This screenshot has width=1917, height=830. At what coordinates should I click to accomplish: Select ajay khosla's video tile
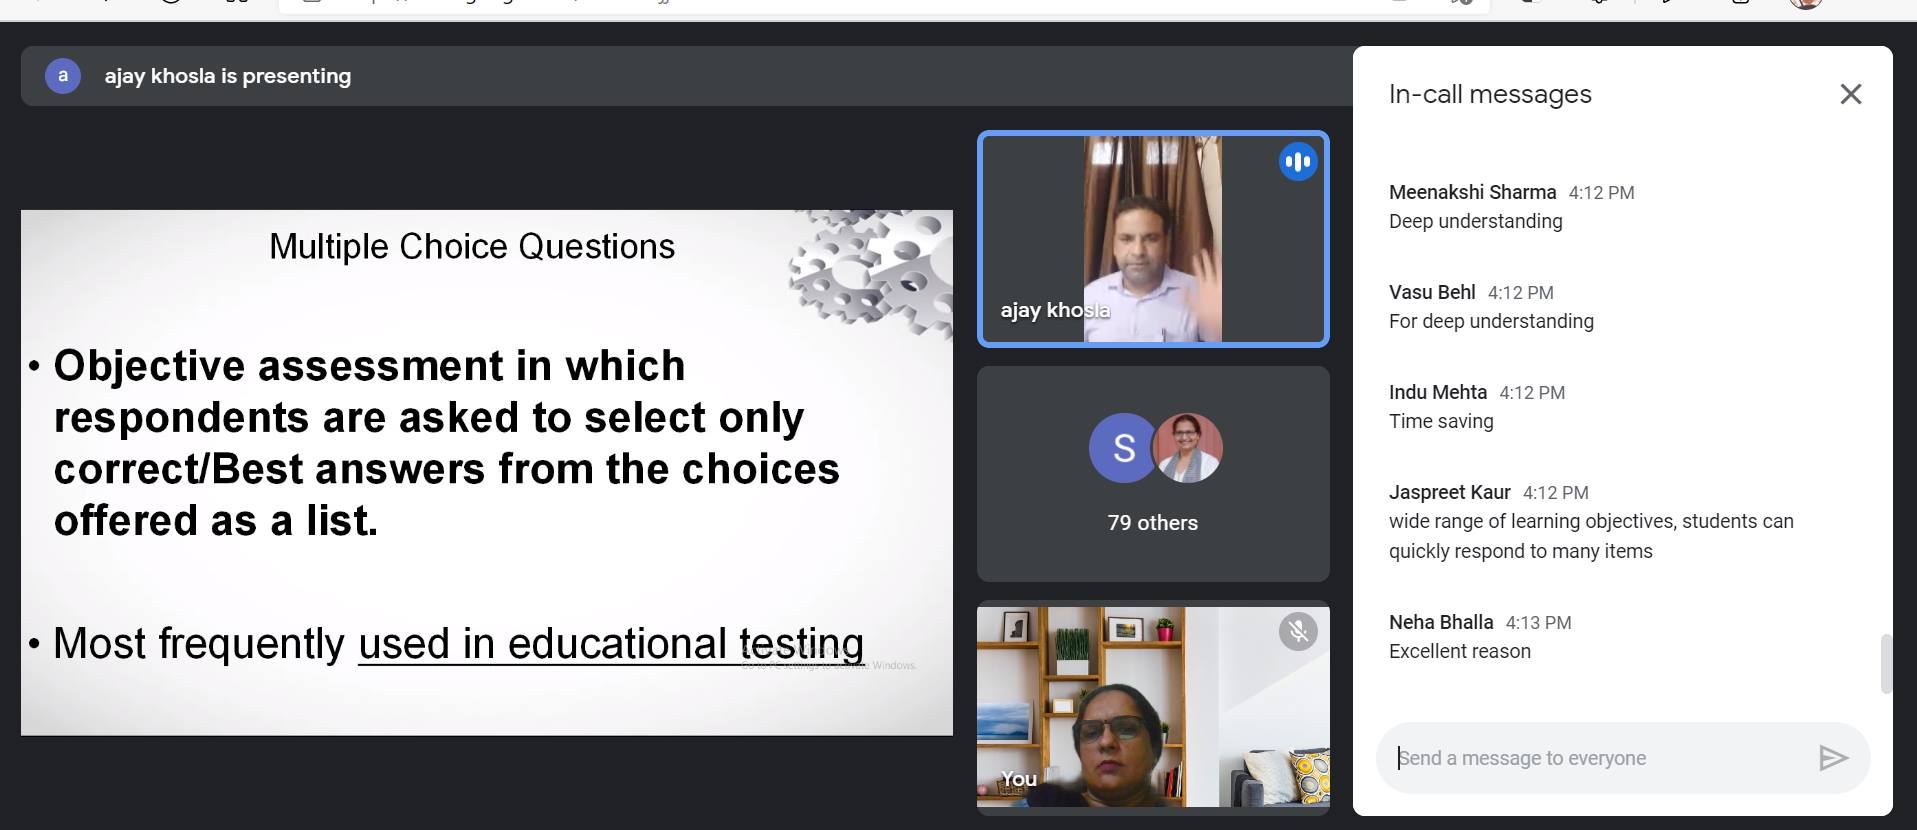pyautogui.click(x=1153, y=239)
